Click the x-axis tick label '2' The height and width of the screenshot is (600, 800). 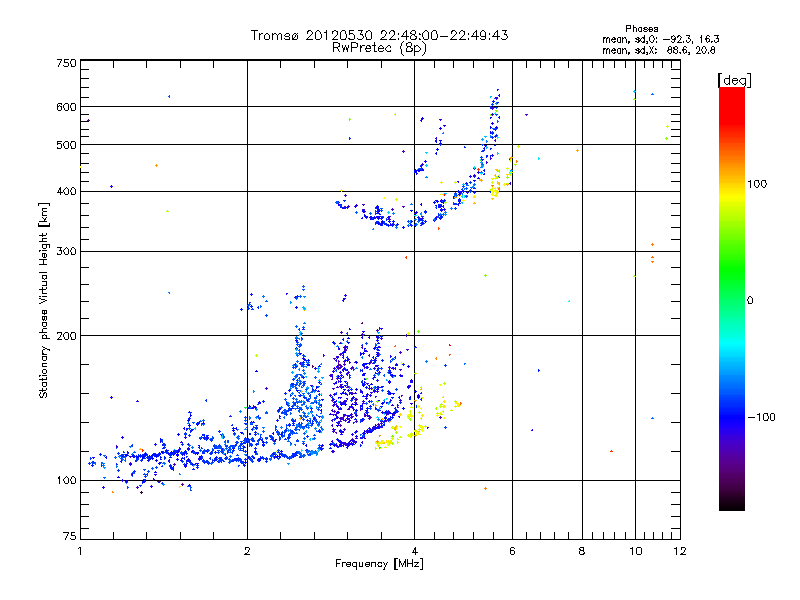[247, 551]
